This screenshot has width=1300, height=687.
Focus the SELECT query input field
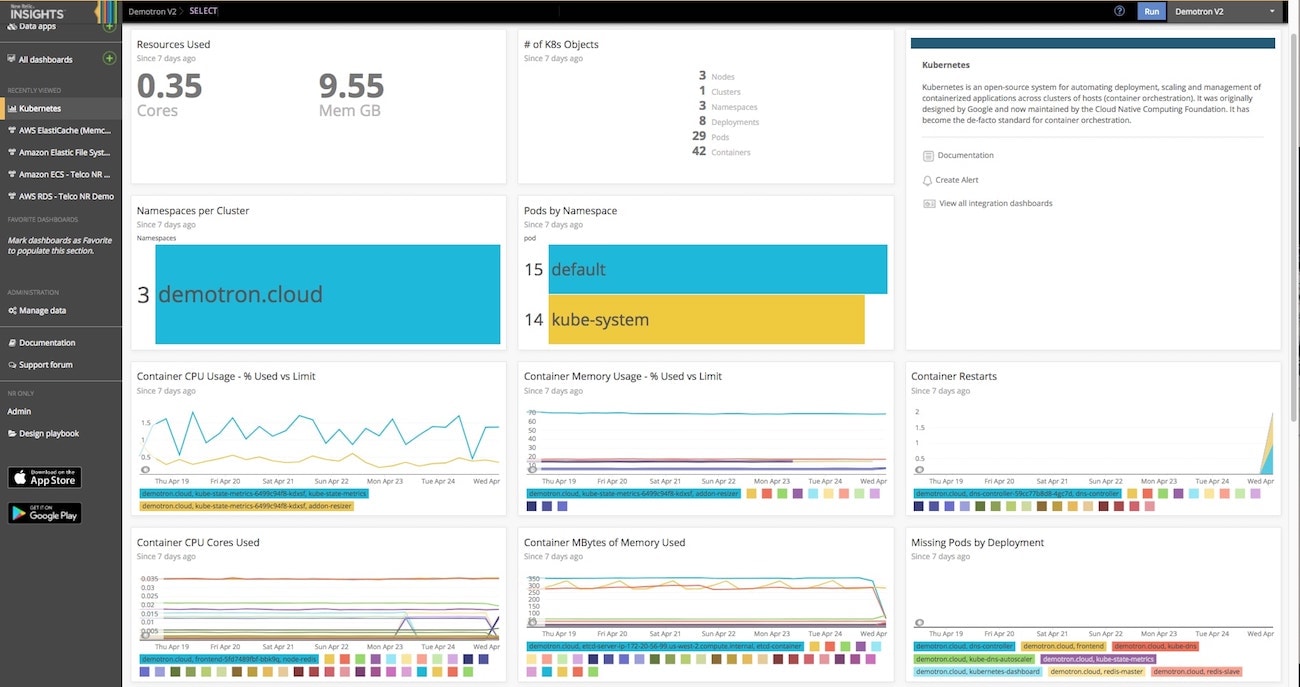[660, 11]
